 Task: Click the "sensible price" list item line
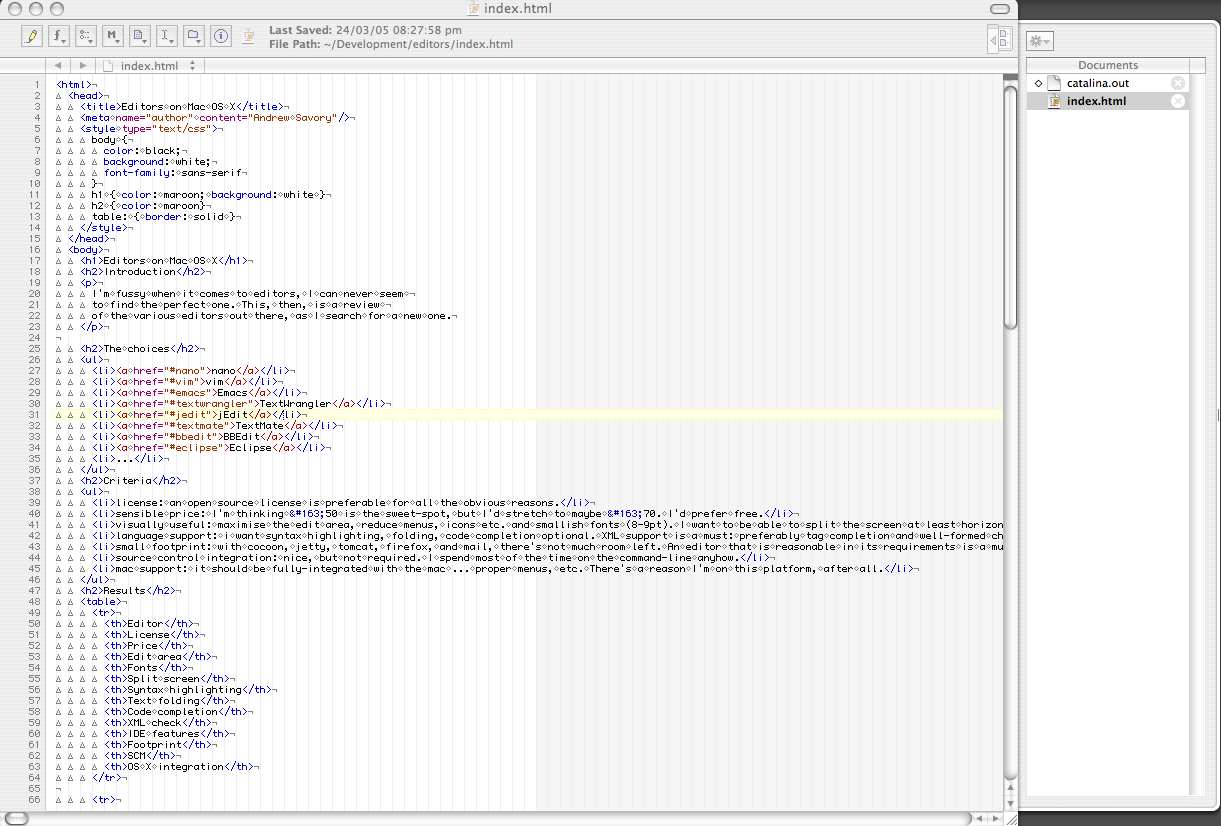click(444, 513)
